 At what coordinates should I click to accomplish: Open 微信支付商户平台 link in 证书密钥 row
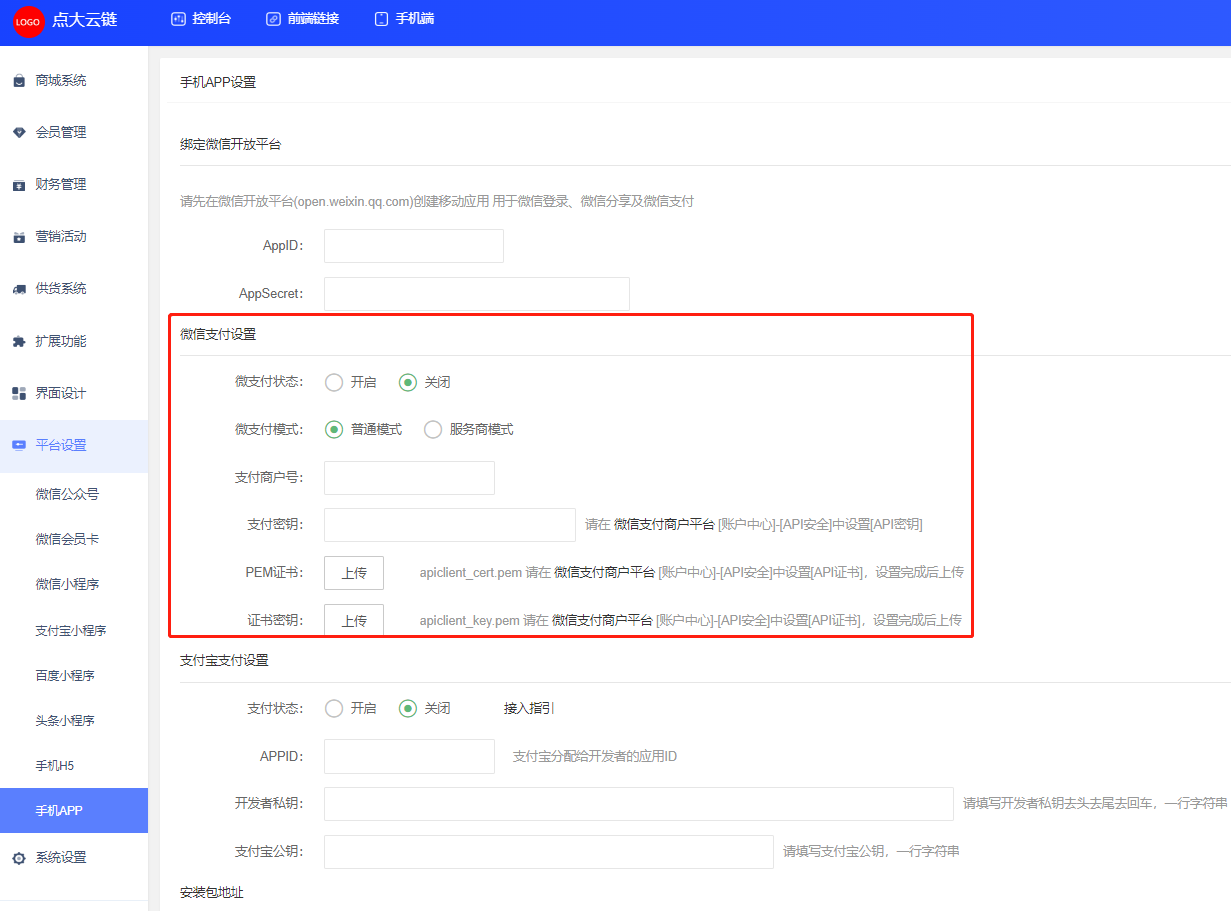point(602,621)
